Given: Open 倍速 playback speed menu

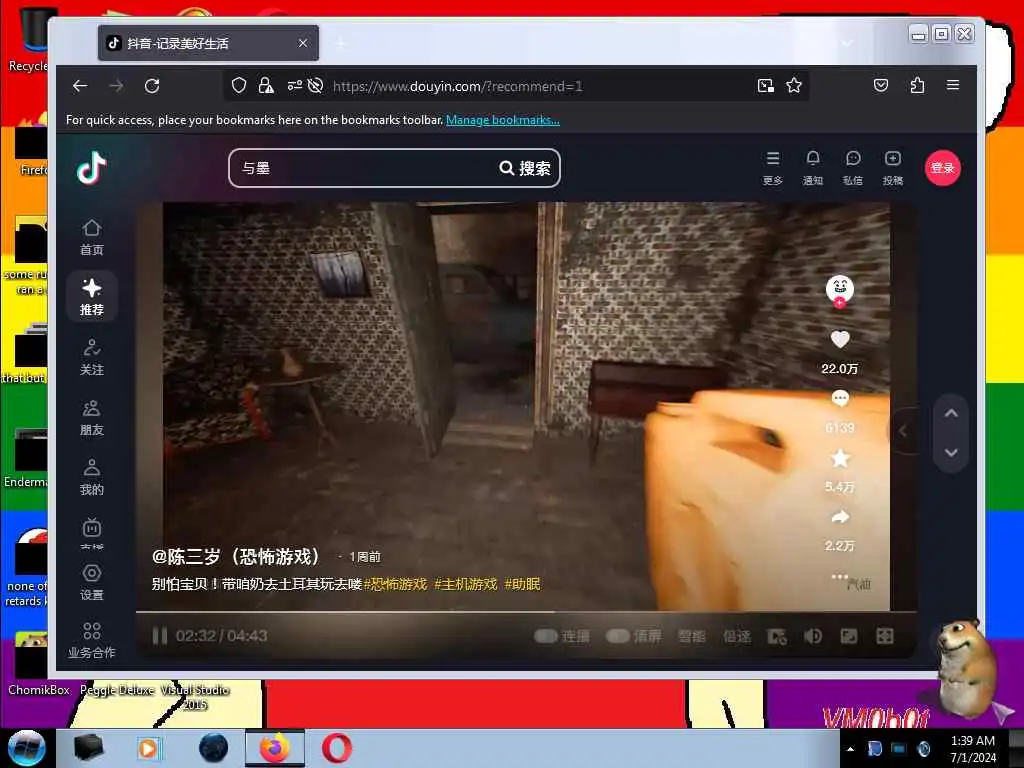Looking at the screenshot, I should (x=737, y=636).
